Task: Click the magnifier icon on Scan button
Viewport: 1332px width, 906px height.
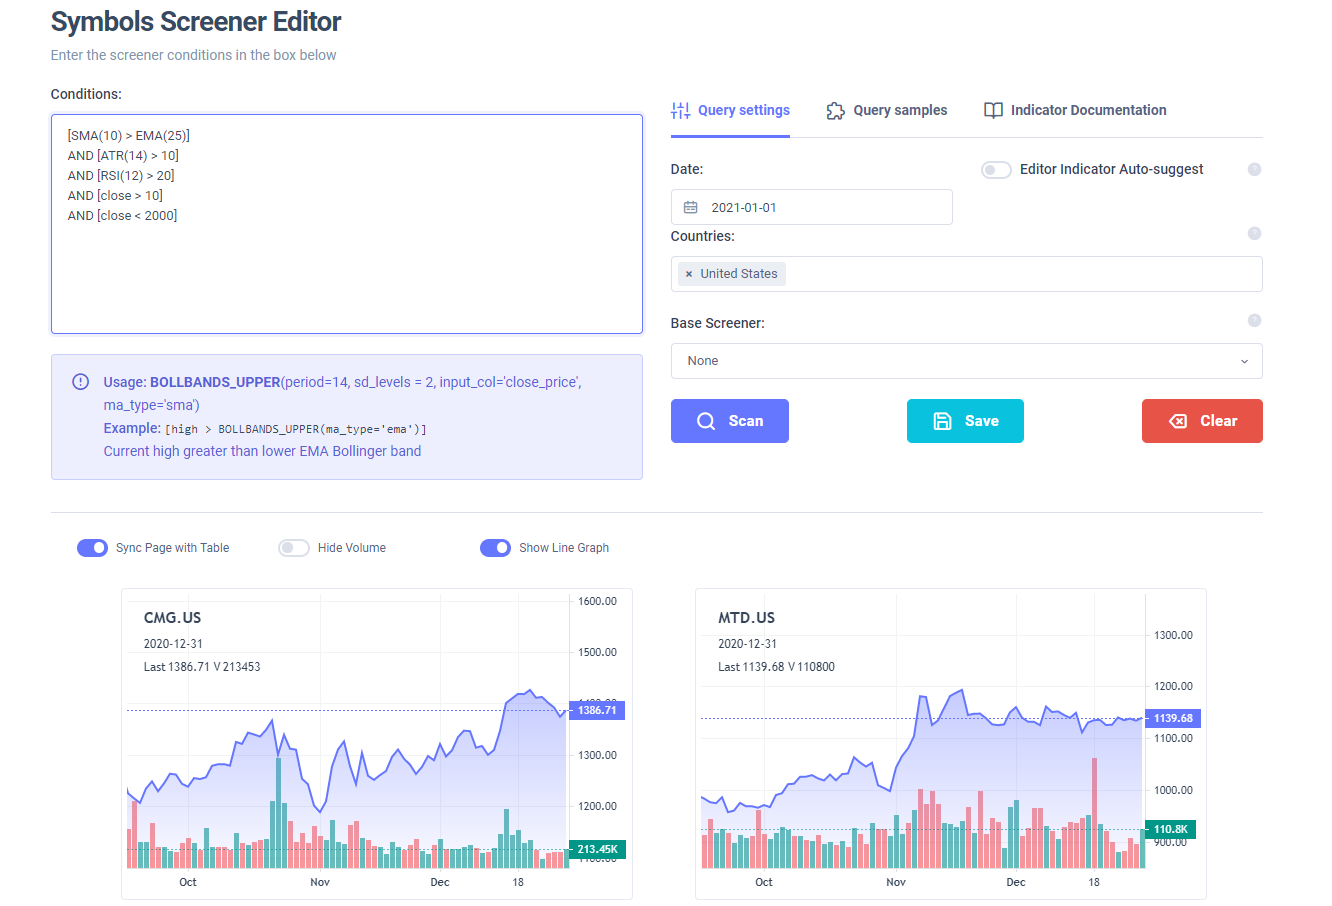Action: tap(706, 421)
